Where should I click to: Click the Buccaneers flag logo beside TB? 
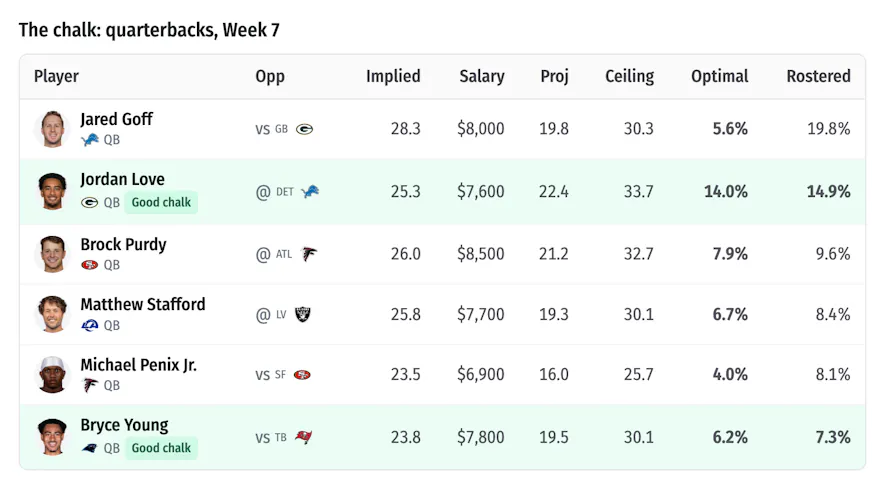click(x=304, y=437)
